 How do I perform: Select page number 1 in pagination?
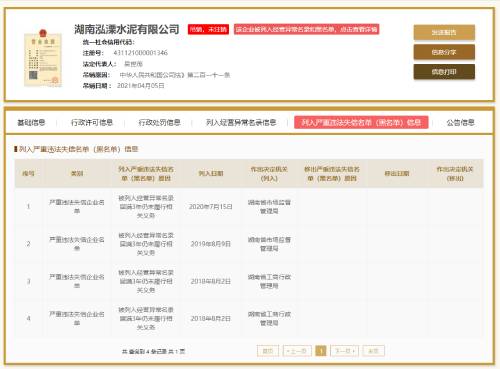click(321, 351)
